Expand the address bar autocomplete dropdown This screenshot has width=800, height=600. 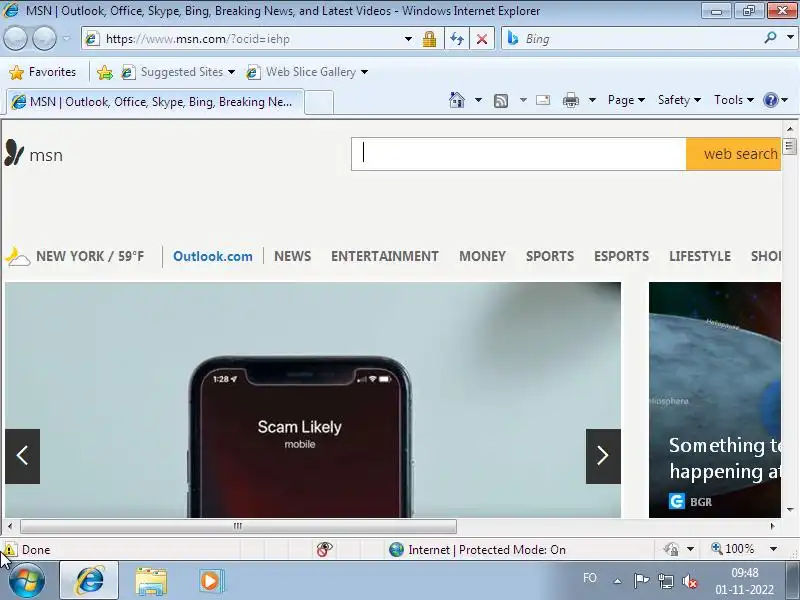[408, 39]
